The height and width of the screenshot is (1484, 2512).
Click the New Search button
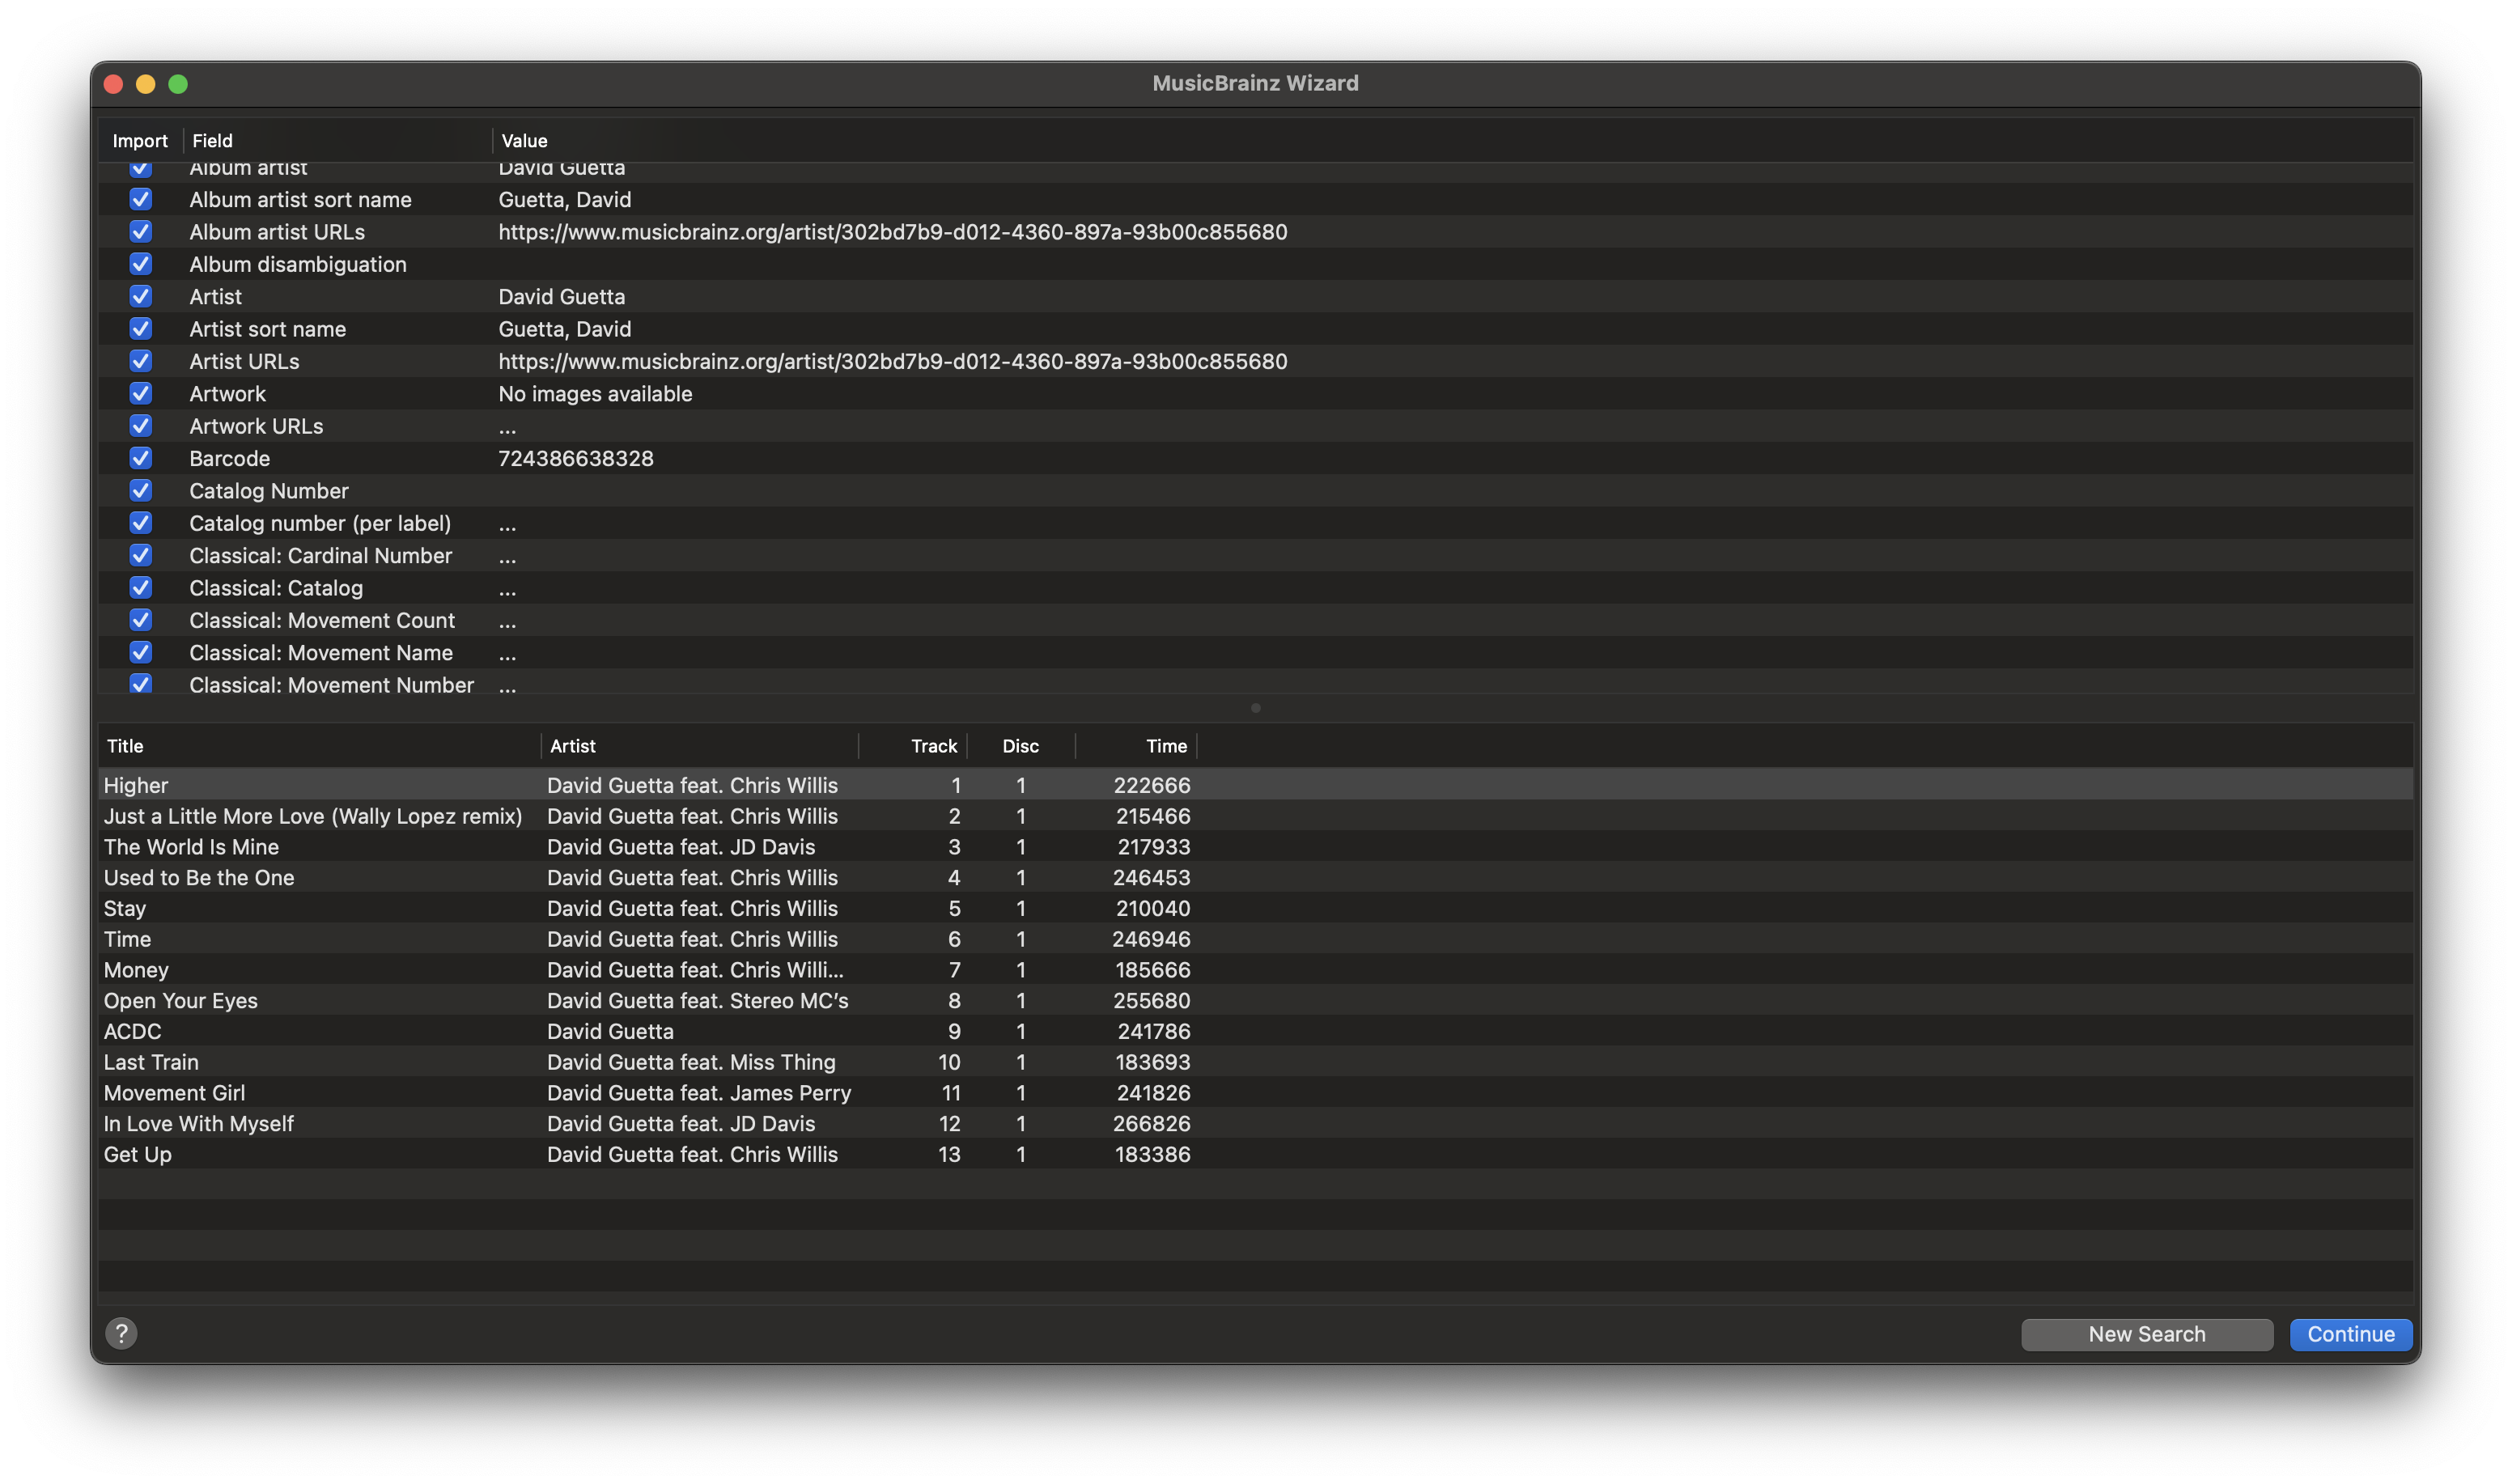tap(2146, 1334)
